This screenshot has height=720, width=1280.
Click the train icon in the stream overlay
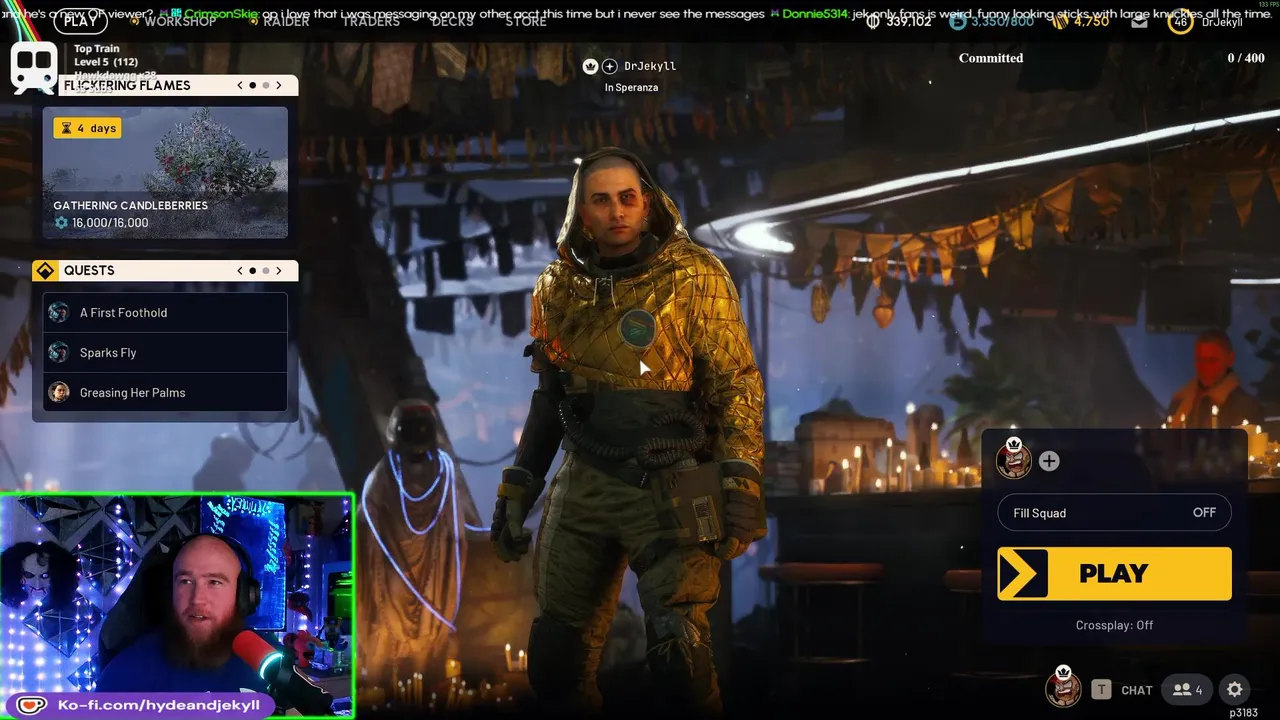click(34, 68)
